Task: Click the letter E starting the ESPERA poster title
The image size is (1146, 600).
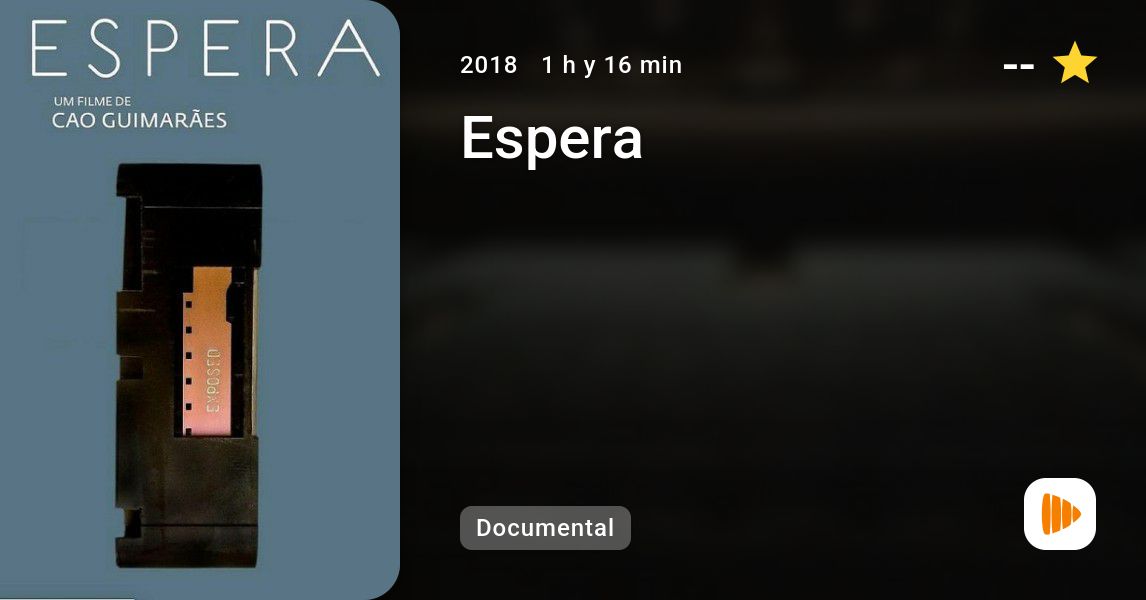Action: pos(50,49)
